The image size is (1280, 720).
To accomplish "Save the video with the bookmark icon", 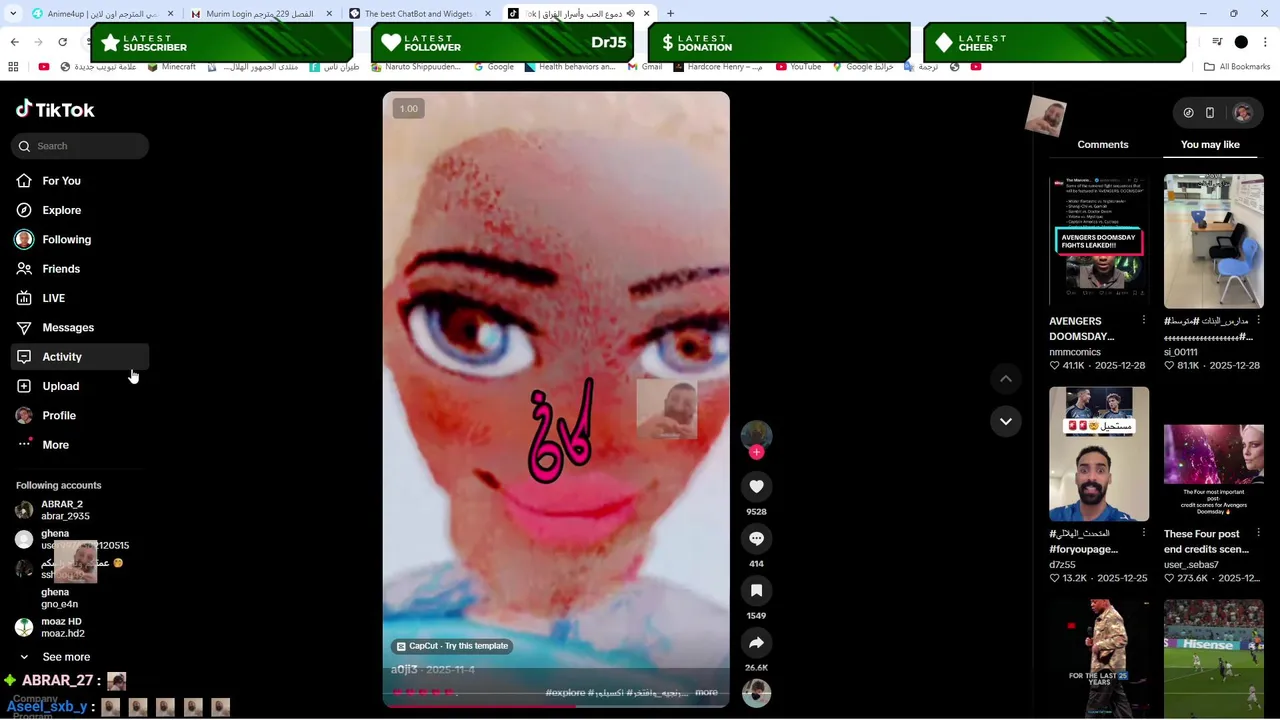I will (756, 590).
